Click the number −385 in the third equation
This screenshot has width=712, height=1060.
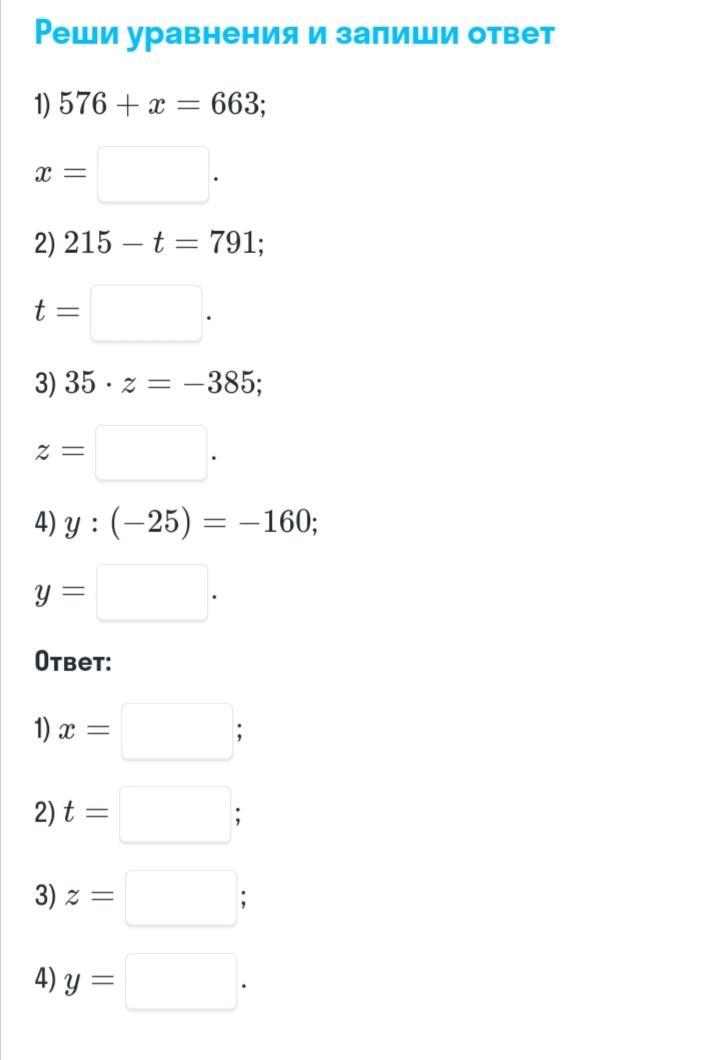[x=223, y=383]
